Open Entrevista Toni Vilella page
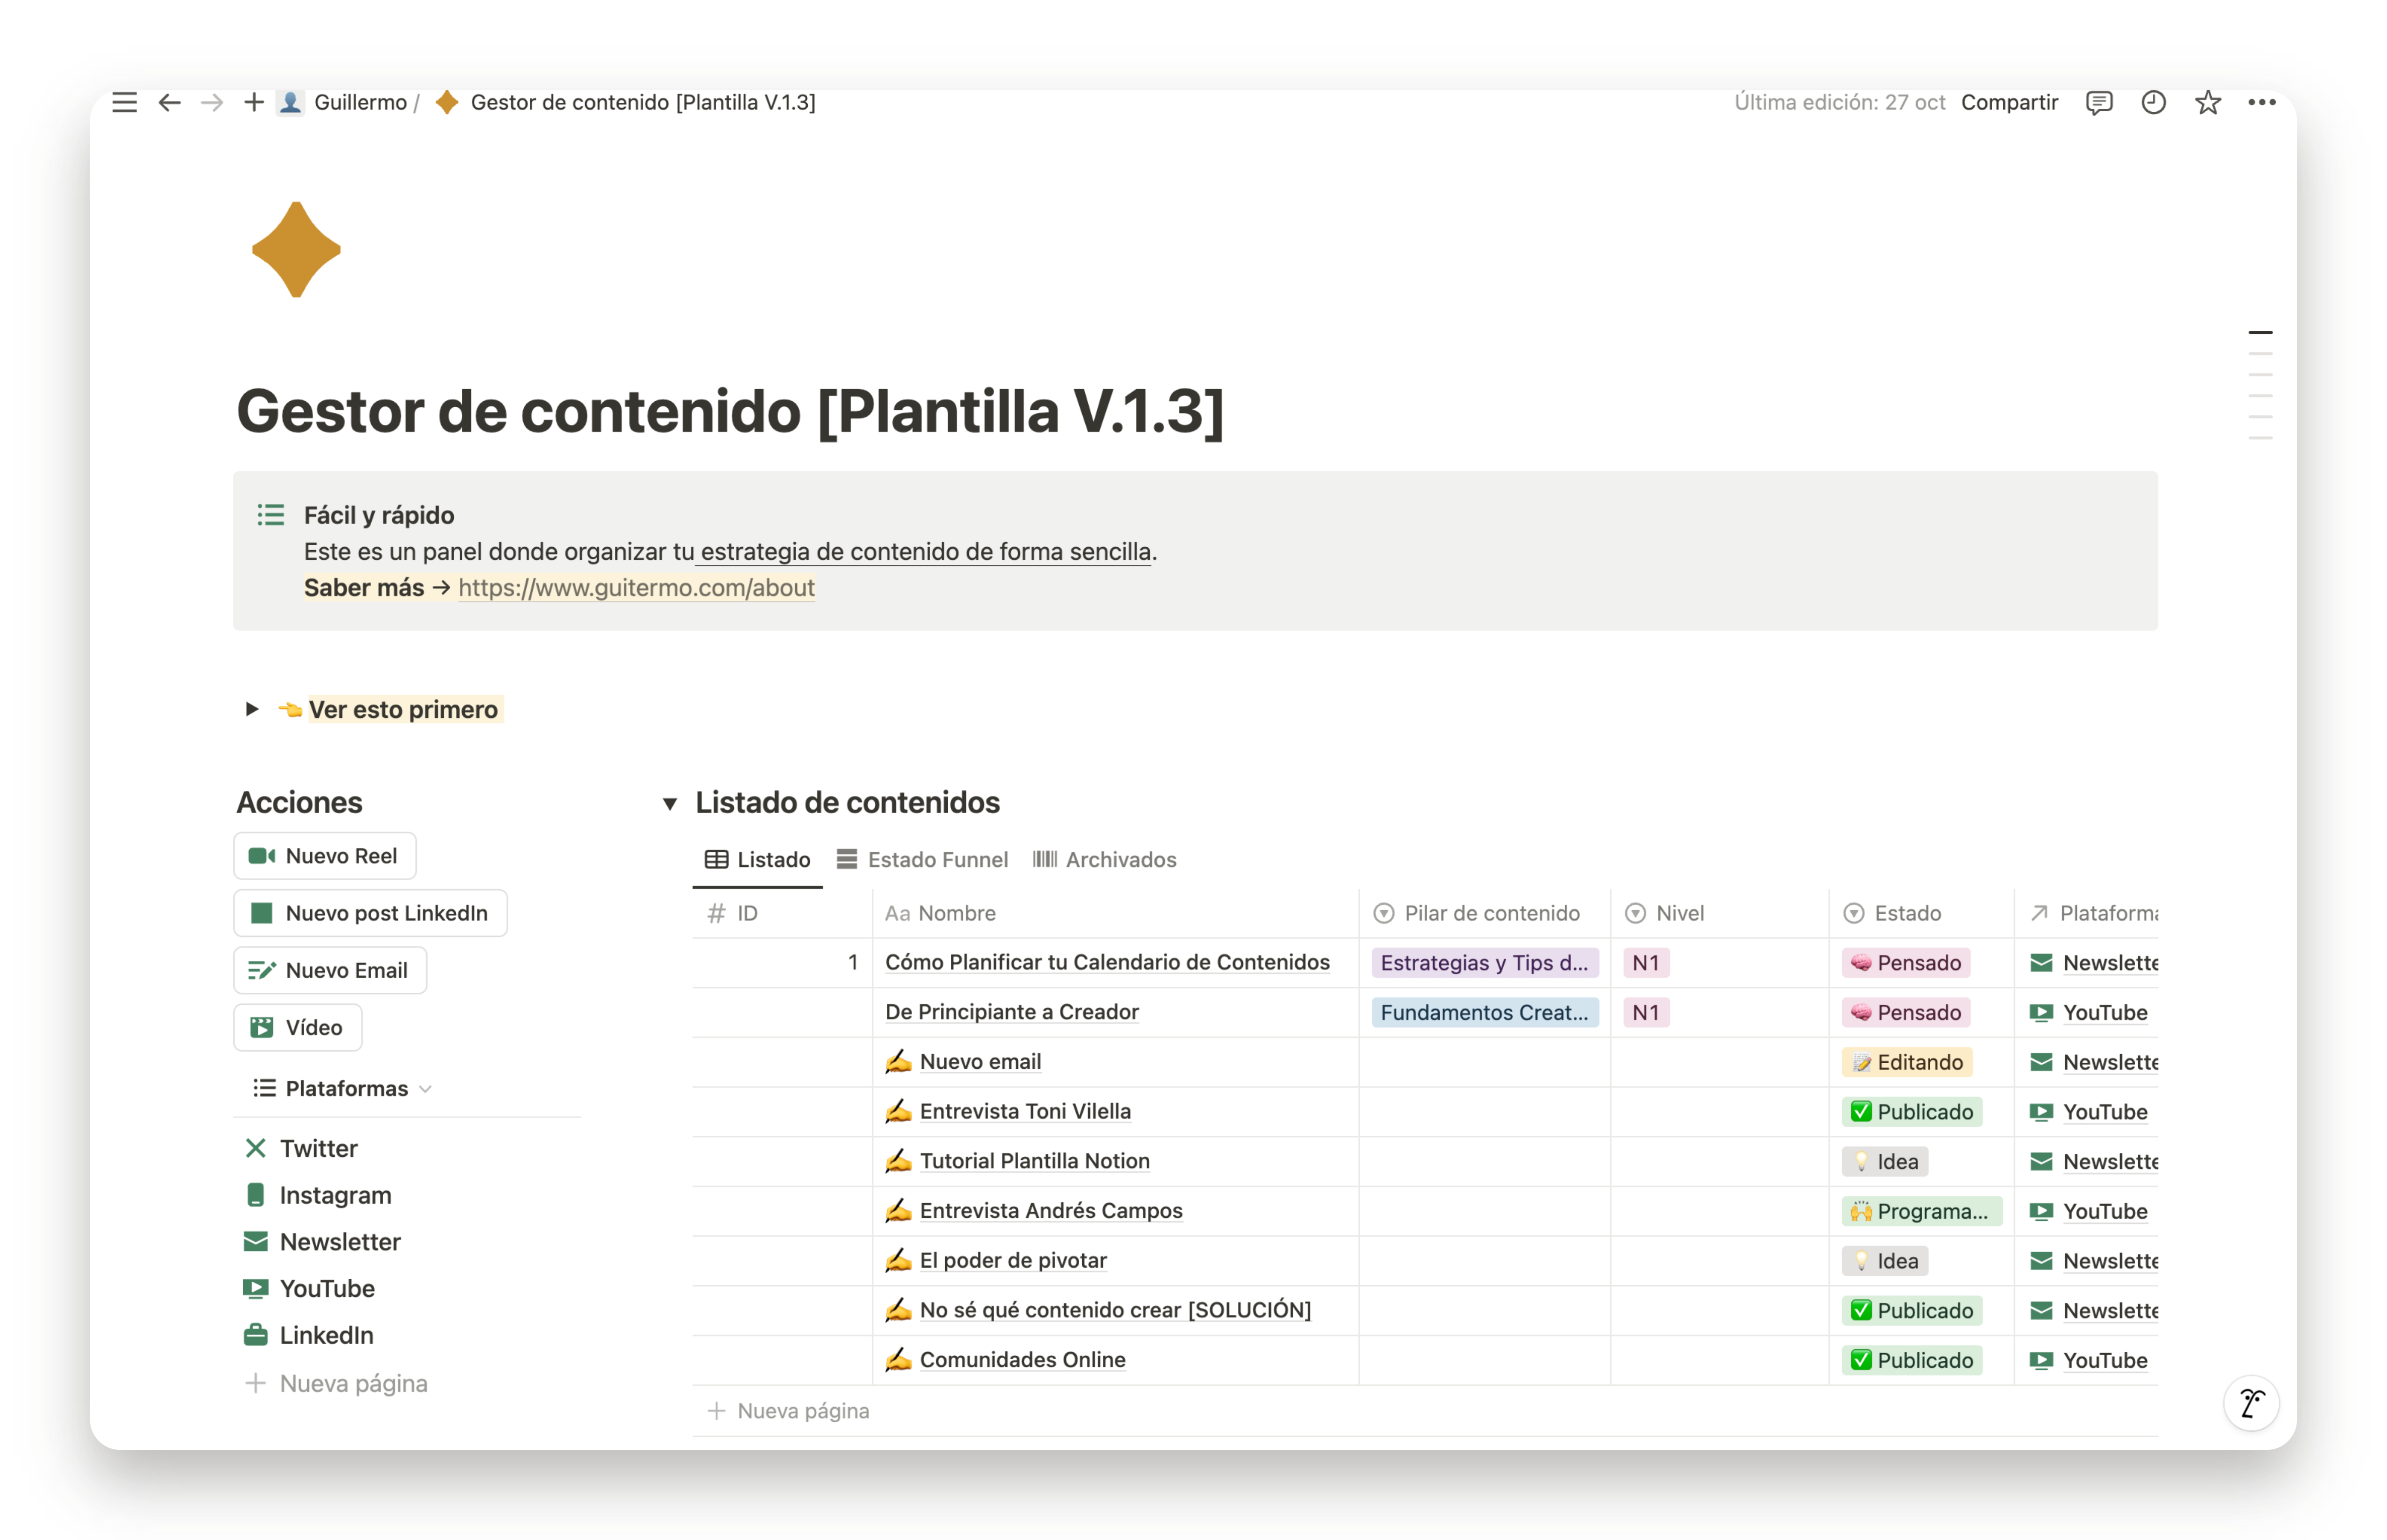The height and width of the screenshot is (1540, 2387). point(1025,1111)
